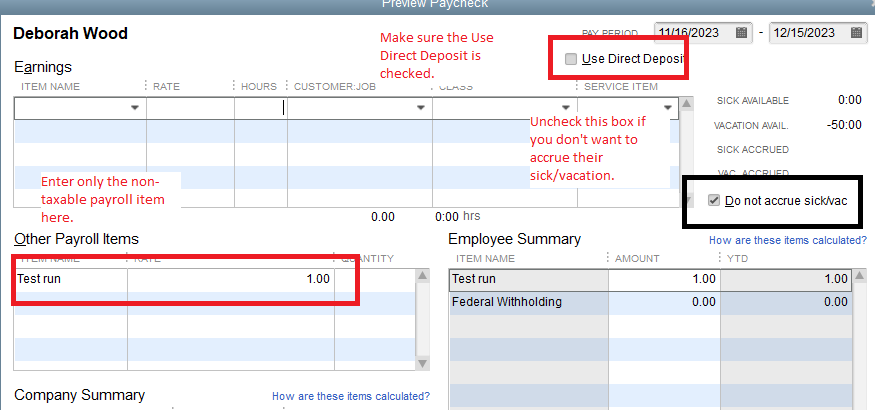Click the Earnings total 0.00
The height and width of the screenshot is (410, 875).
(383, 217)
